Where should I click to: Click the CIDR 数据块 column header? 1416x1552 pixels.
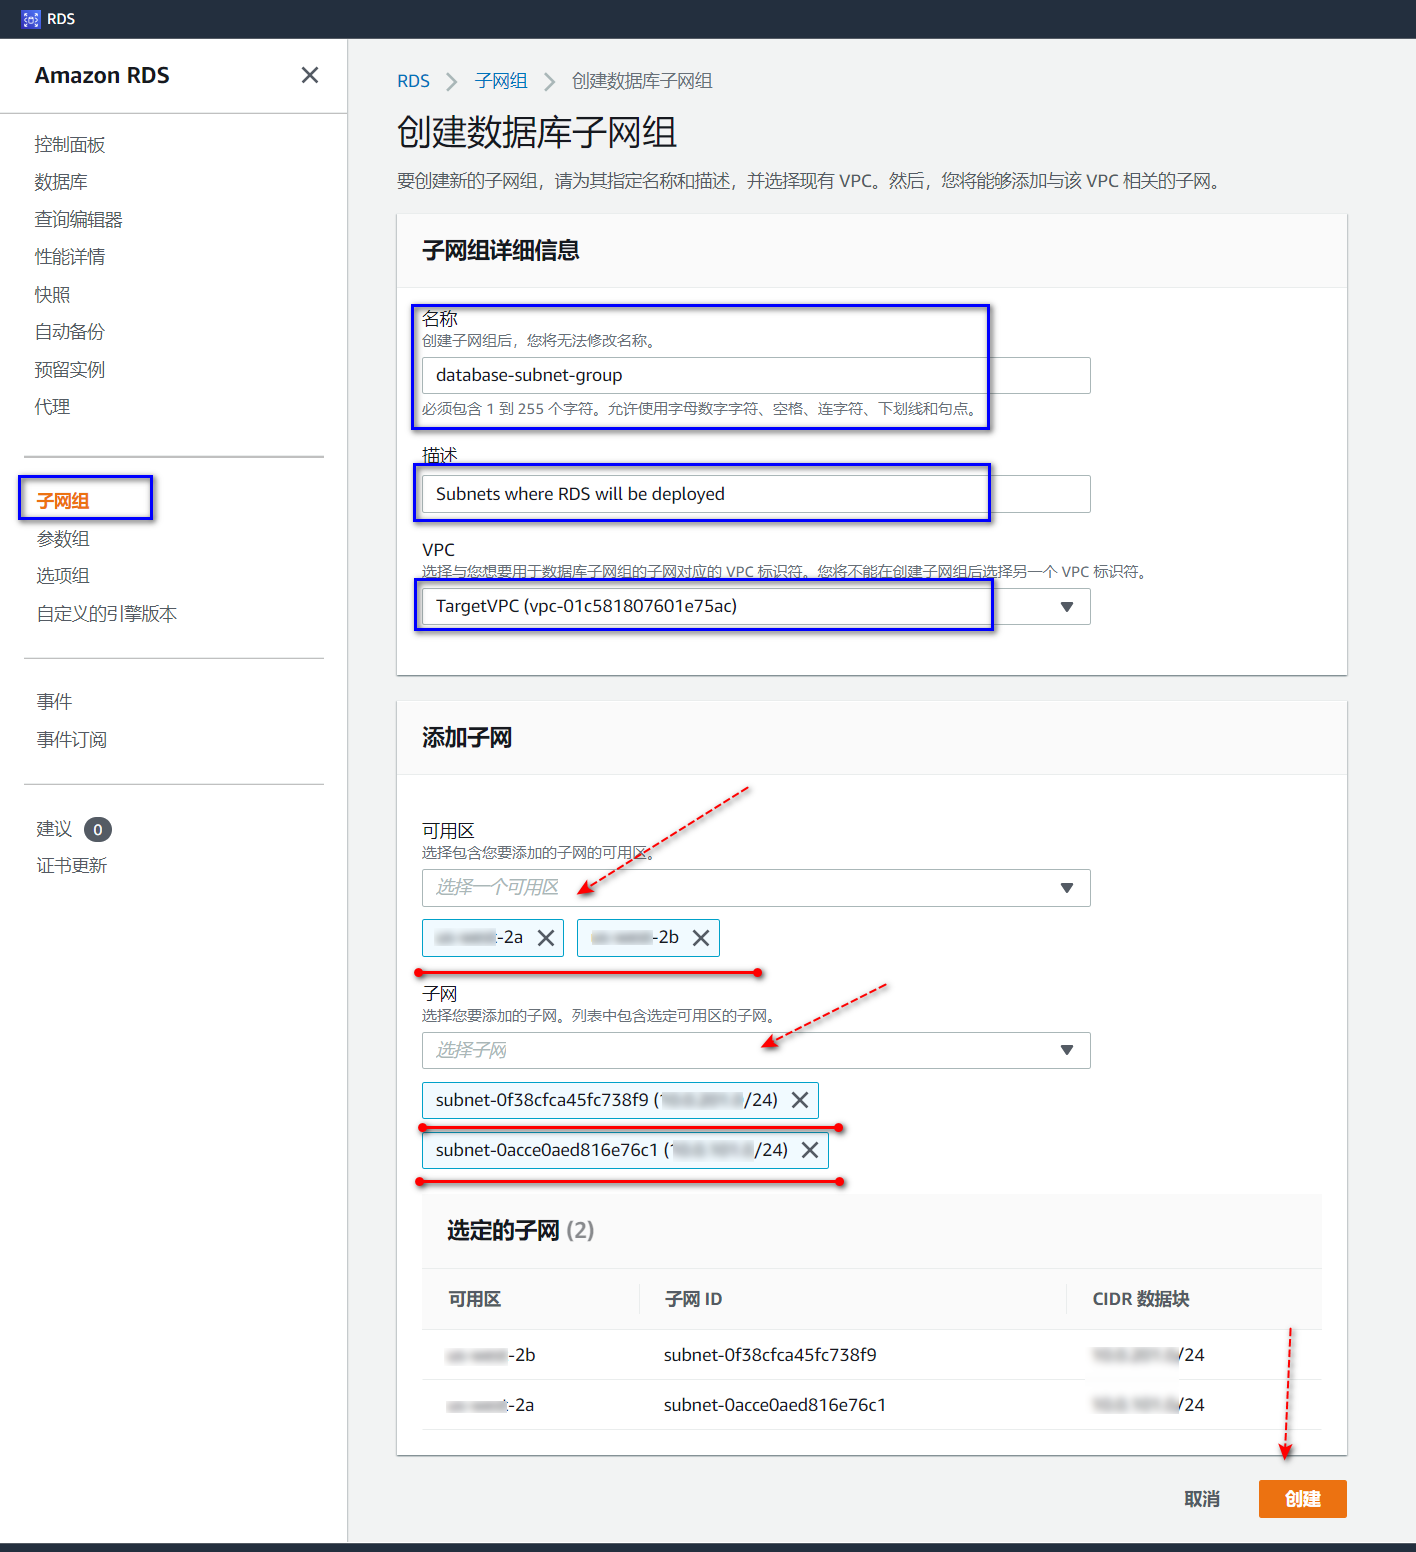click(x=1141, y=1299)
